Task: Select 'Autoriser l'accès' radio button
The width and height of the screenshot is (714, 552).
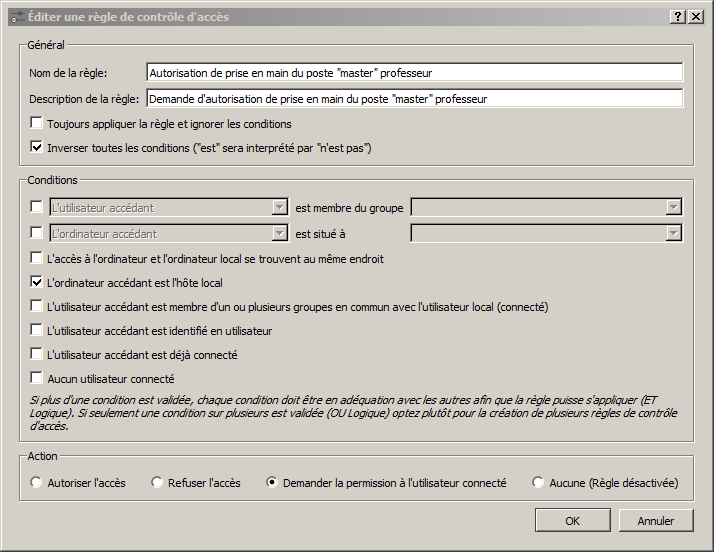Action: 36,482
